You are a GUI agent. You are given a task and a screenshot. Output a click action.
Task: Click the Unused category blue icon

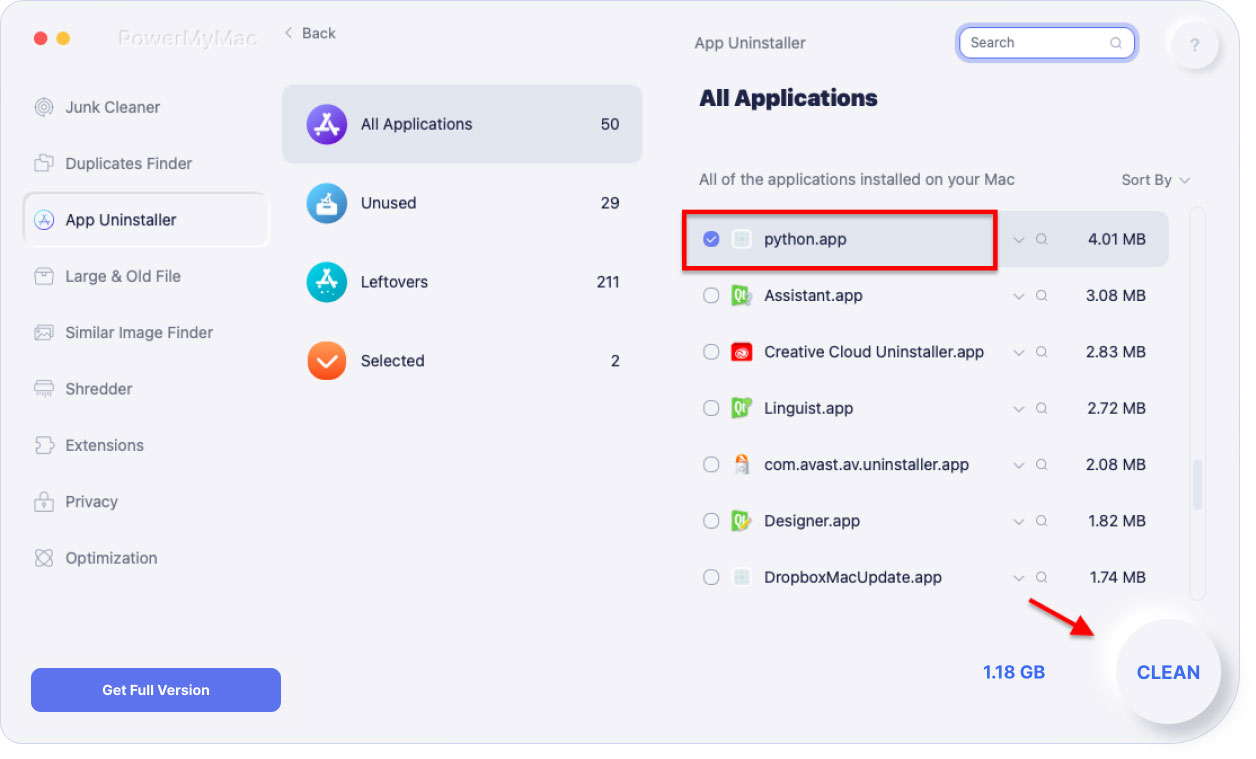tap(327, 203)
